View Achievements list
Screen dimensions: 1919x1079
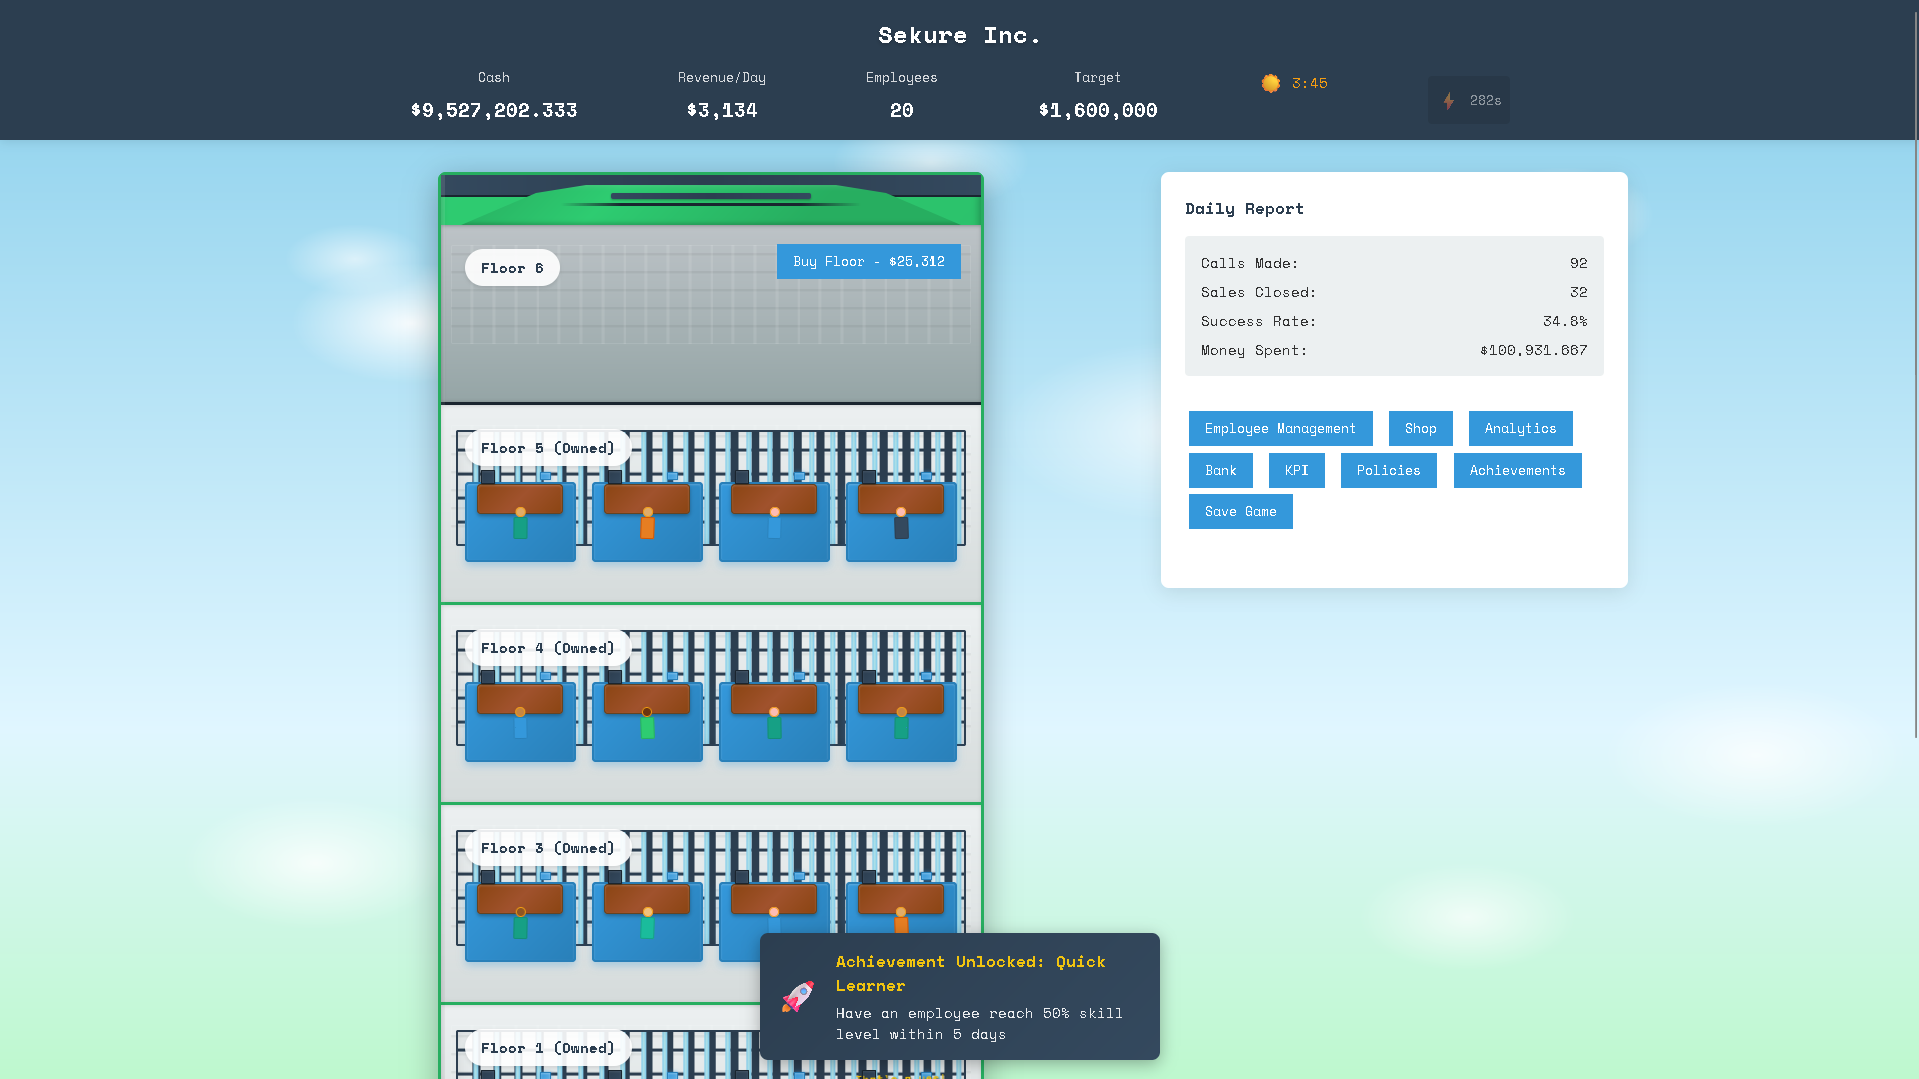point(1517,470)
